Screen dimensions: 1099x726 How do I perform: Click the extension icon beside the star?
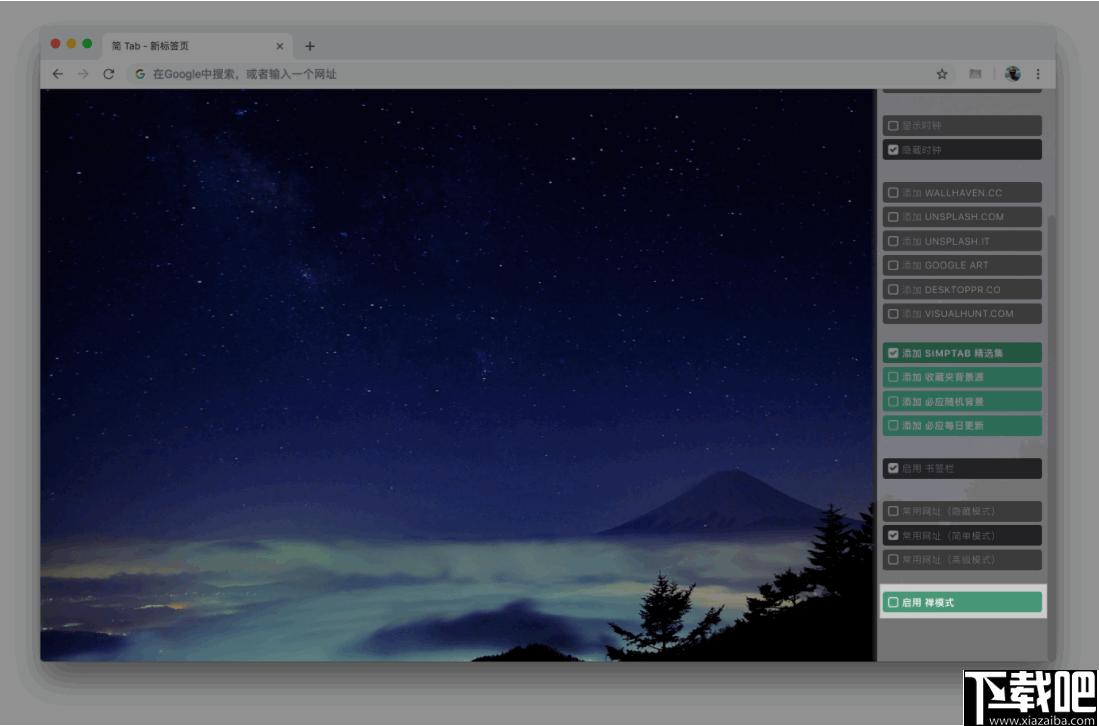975,74
